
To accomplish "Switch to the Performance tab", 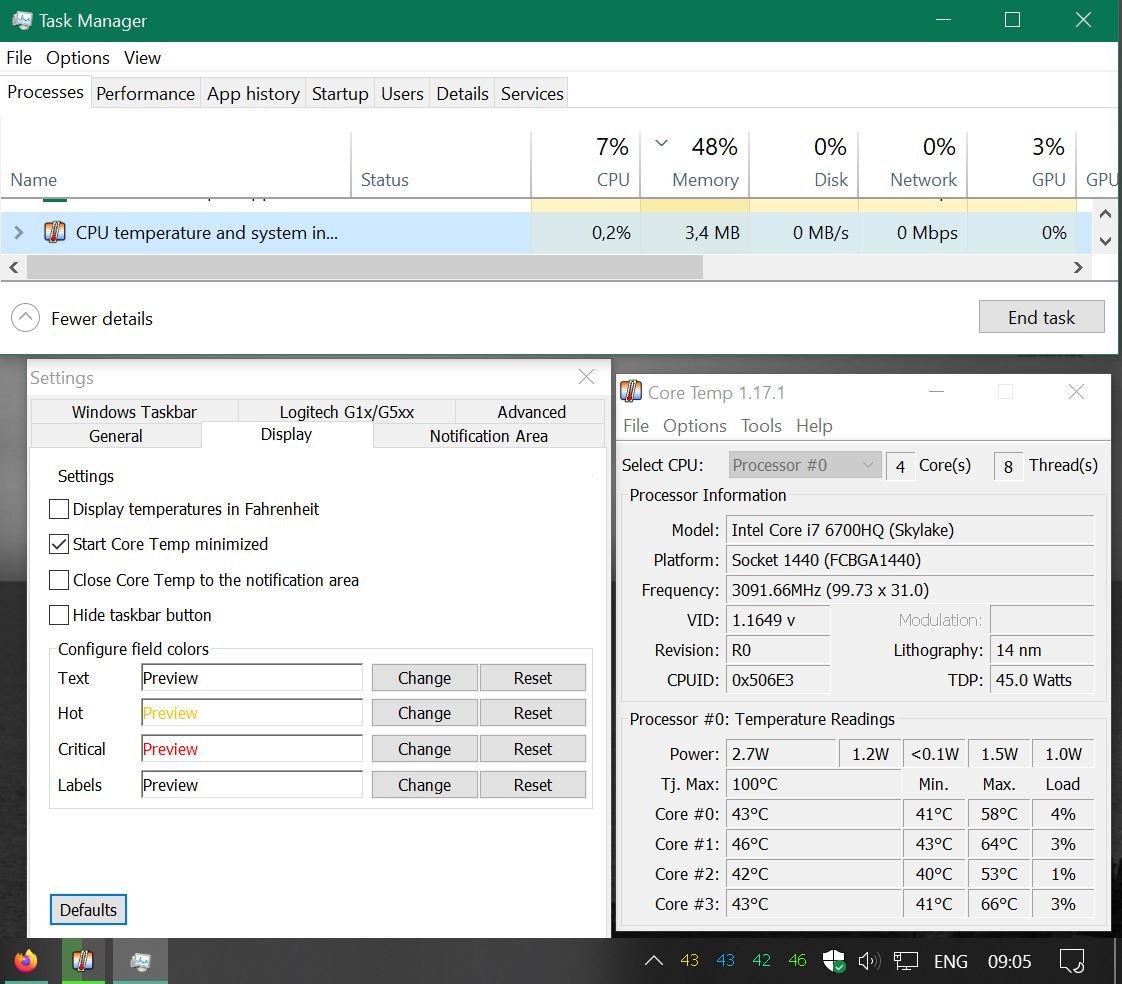I will [x=145, y=93].
